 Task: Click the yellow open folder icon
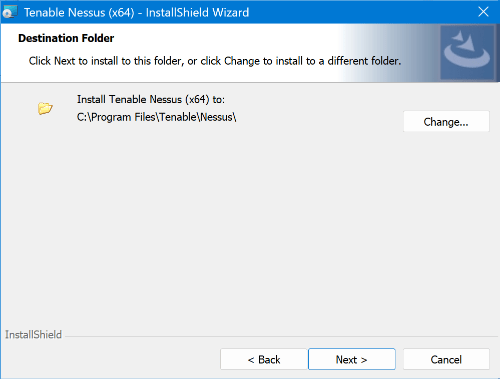coord(45,108)
